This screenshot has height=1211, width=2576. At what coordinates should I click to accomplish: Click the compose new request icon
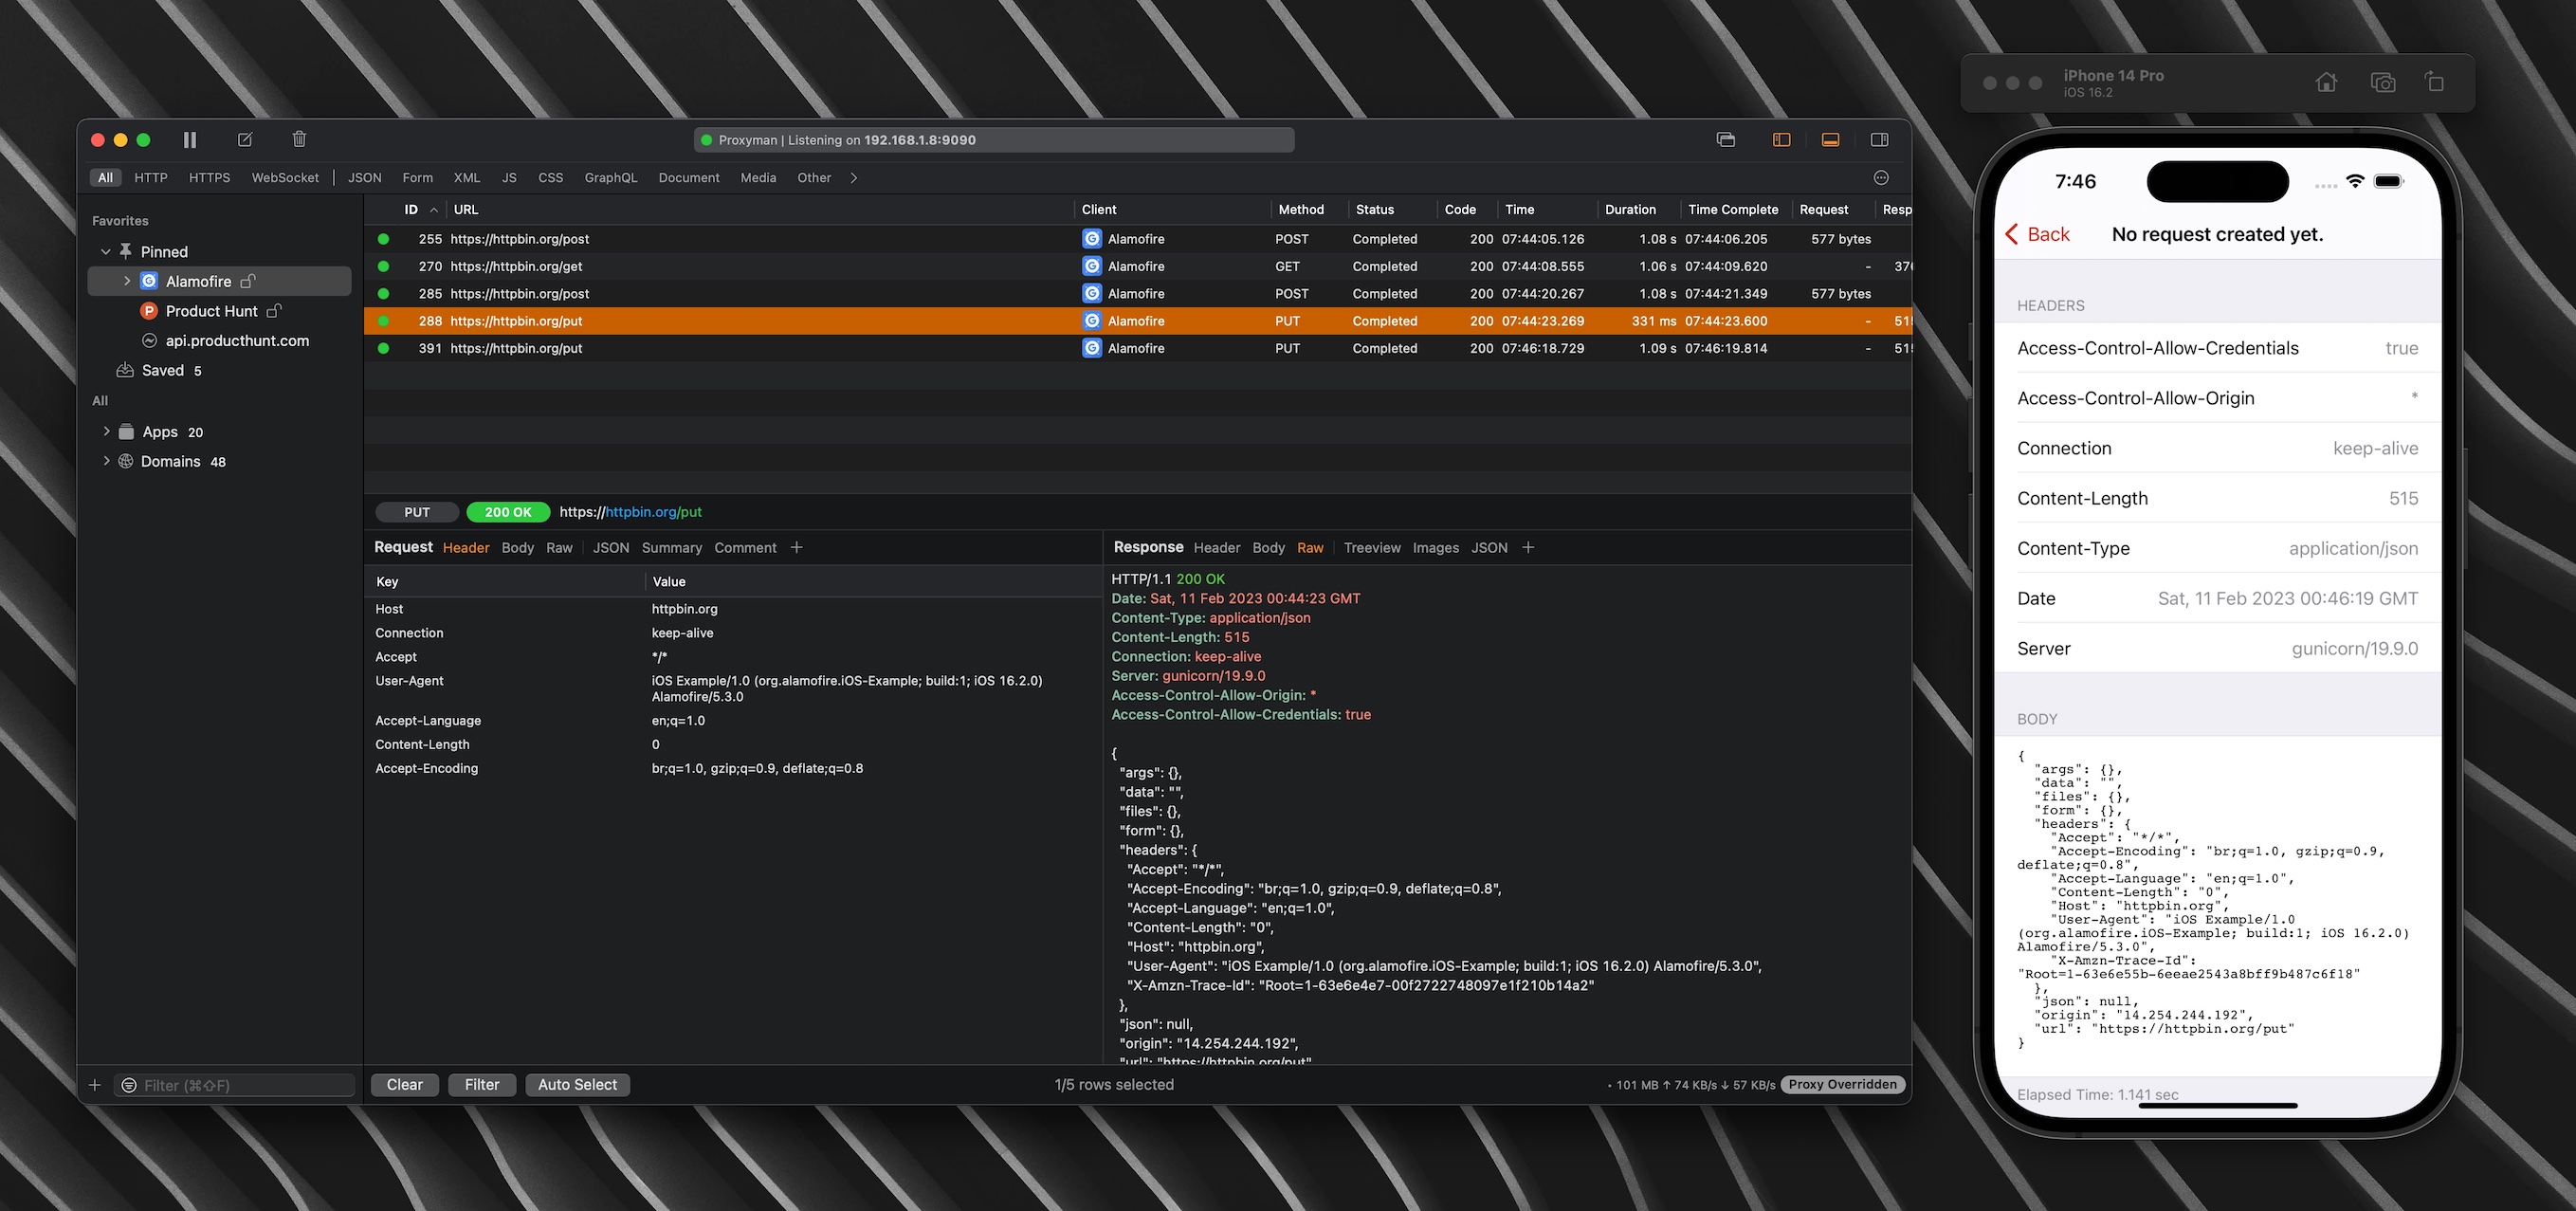(245, 140)
